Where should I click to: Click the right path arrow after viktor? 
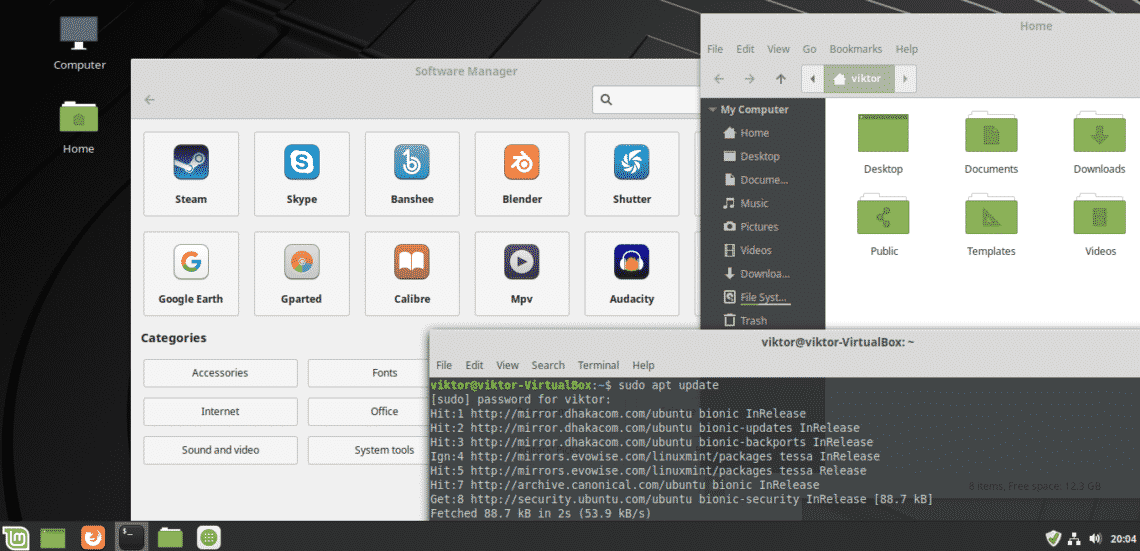click(905, 78)
